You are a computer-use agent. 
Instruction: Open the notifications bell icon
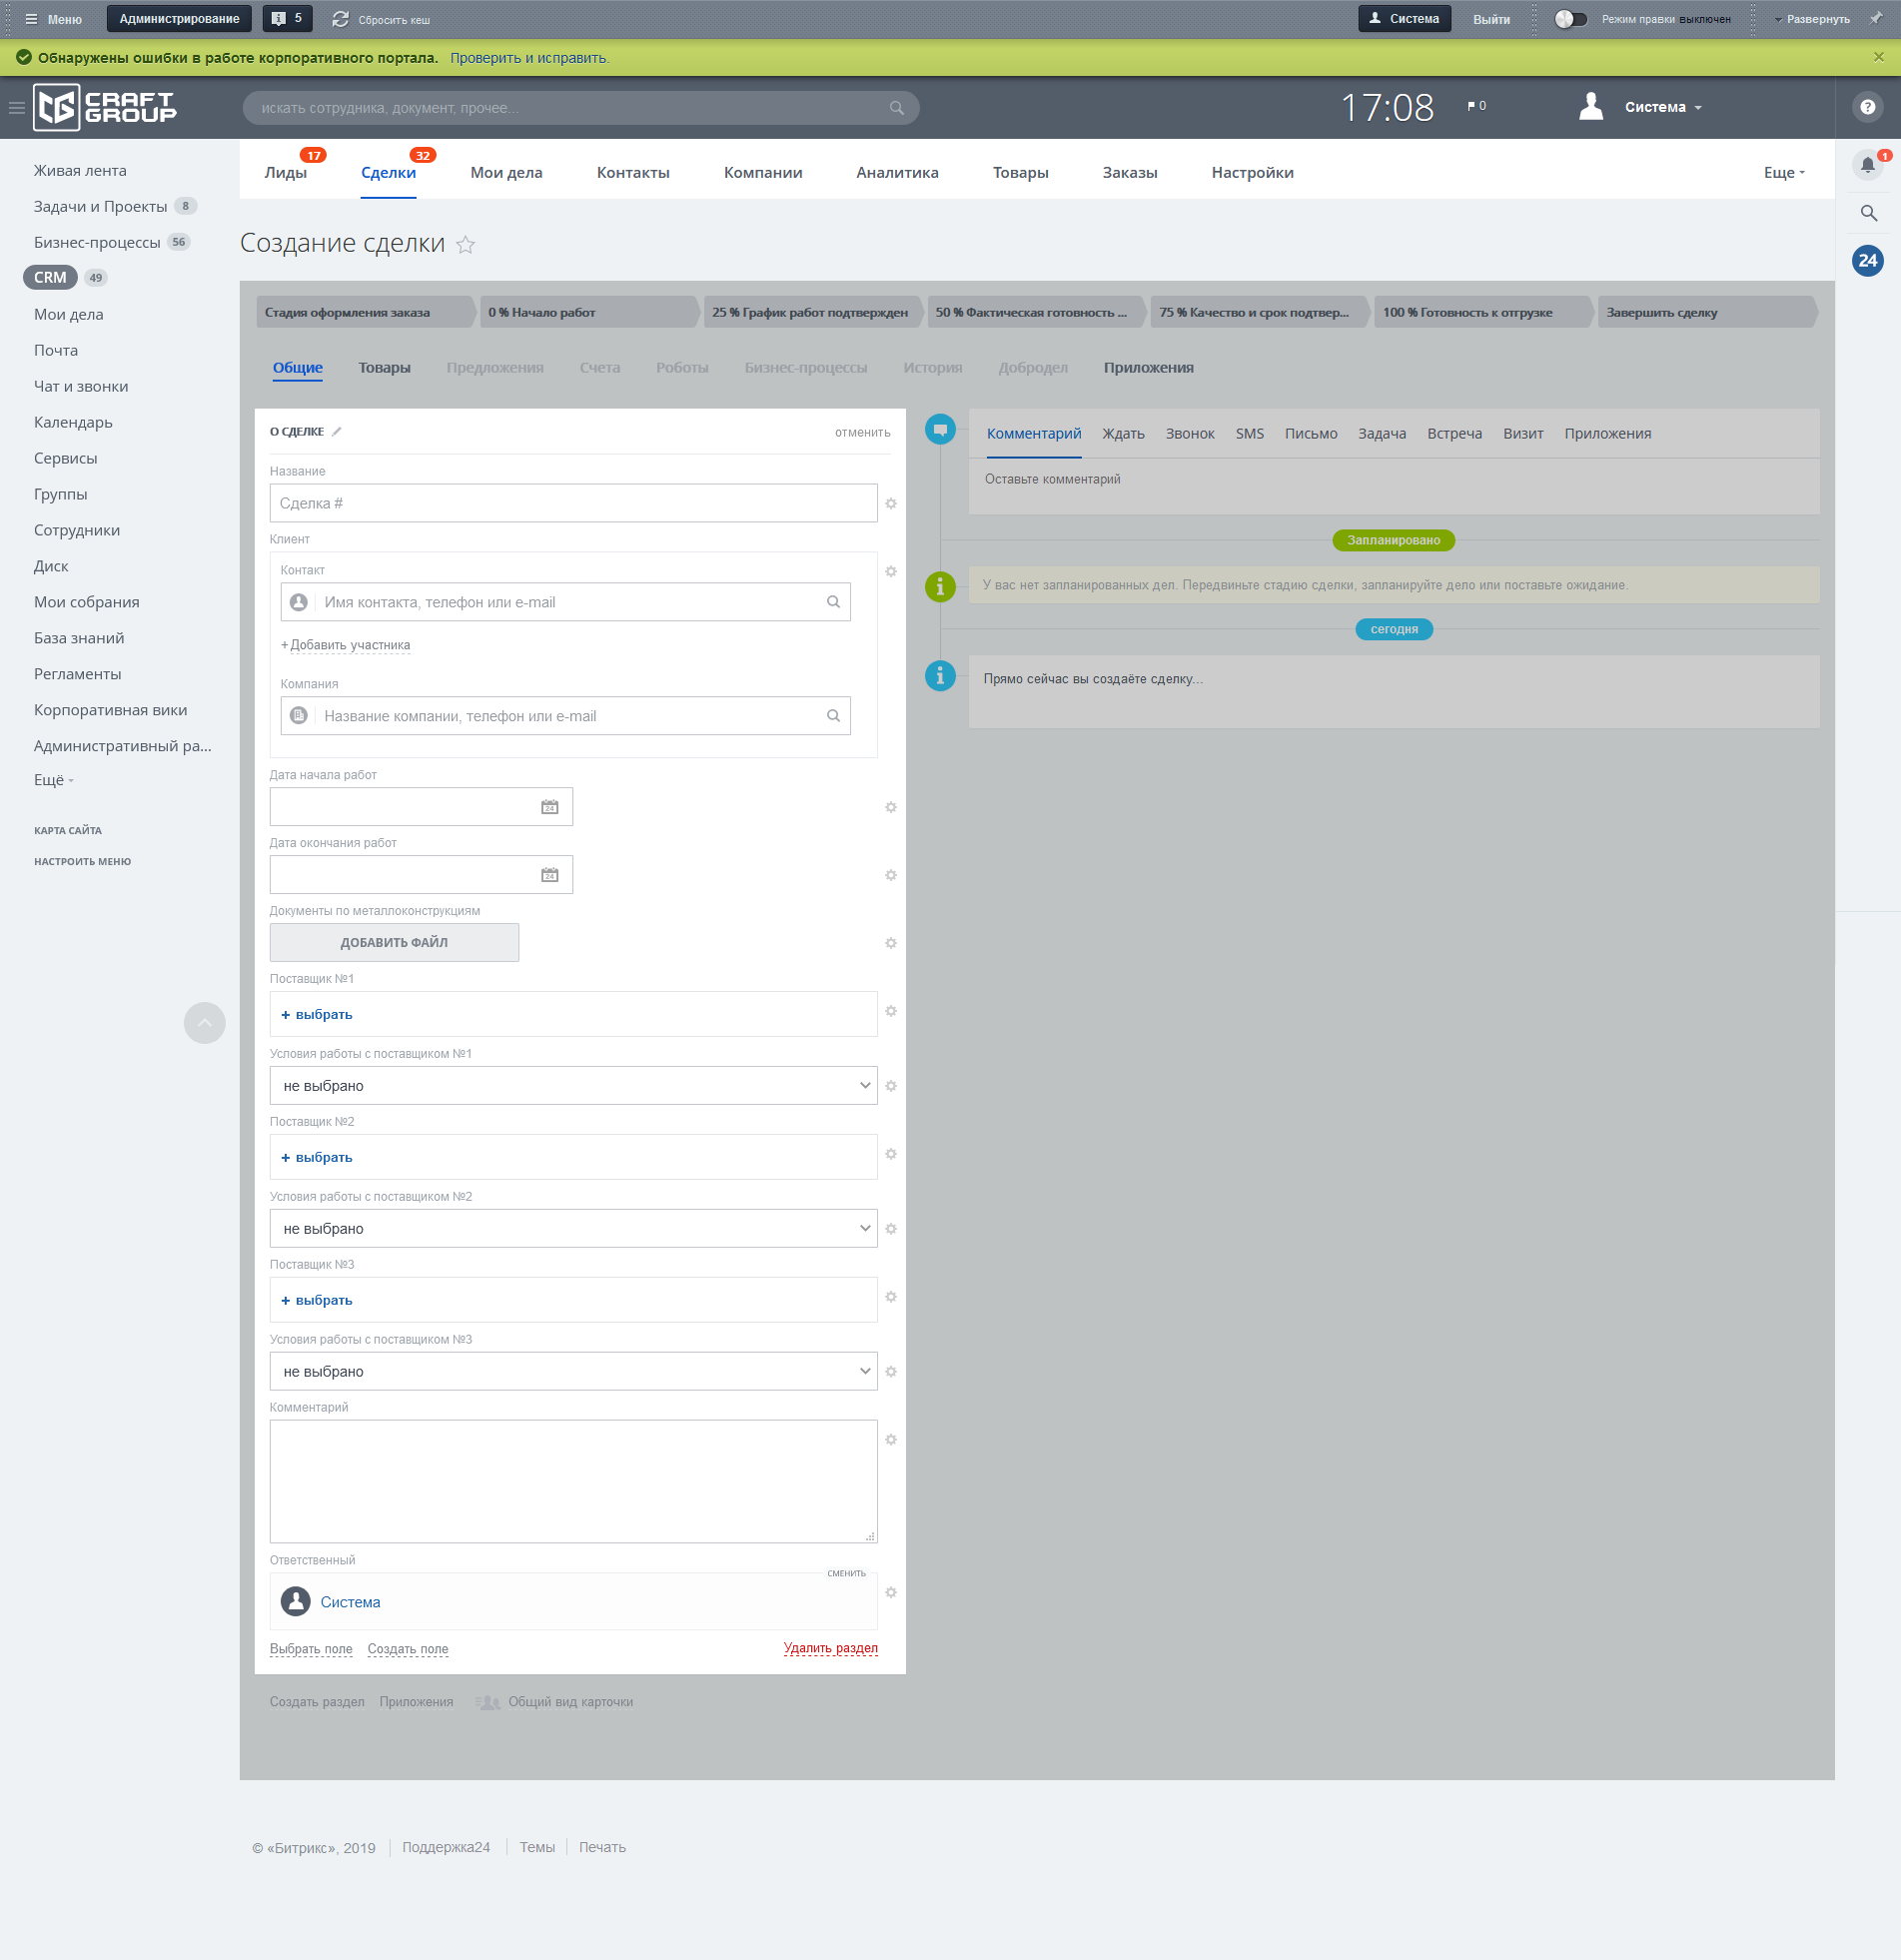tap(1867, 165)
